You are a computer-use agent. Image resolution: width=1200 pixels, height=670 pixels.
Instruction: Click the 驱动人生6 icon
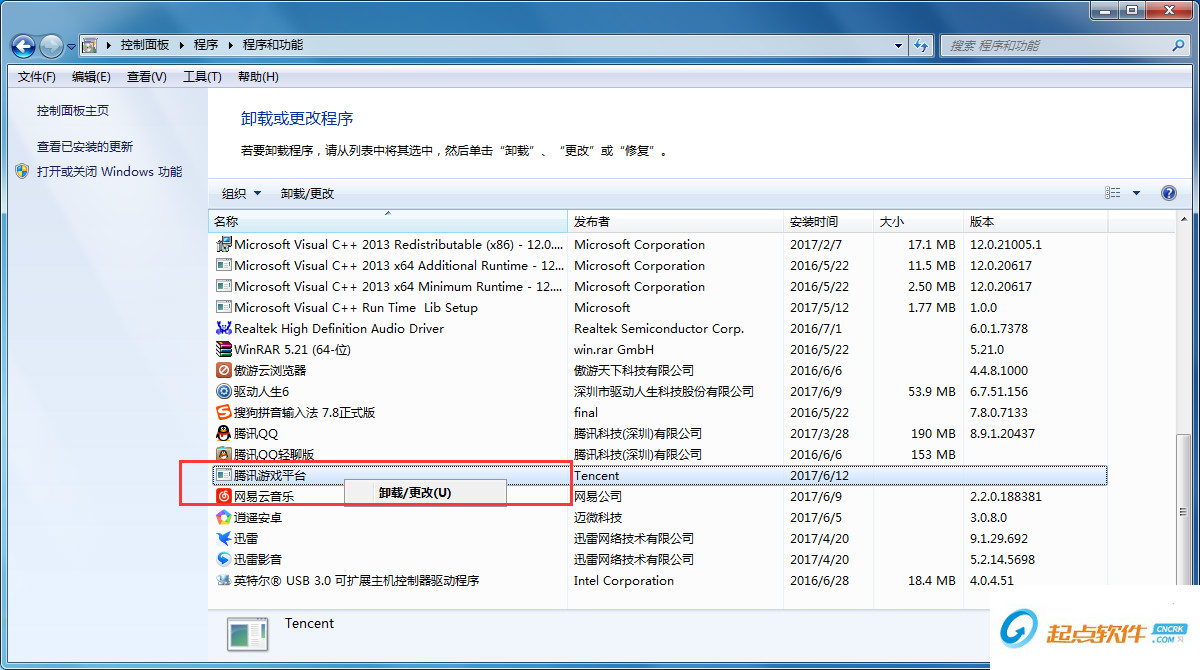223,391
